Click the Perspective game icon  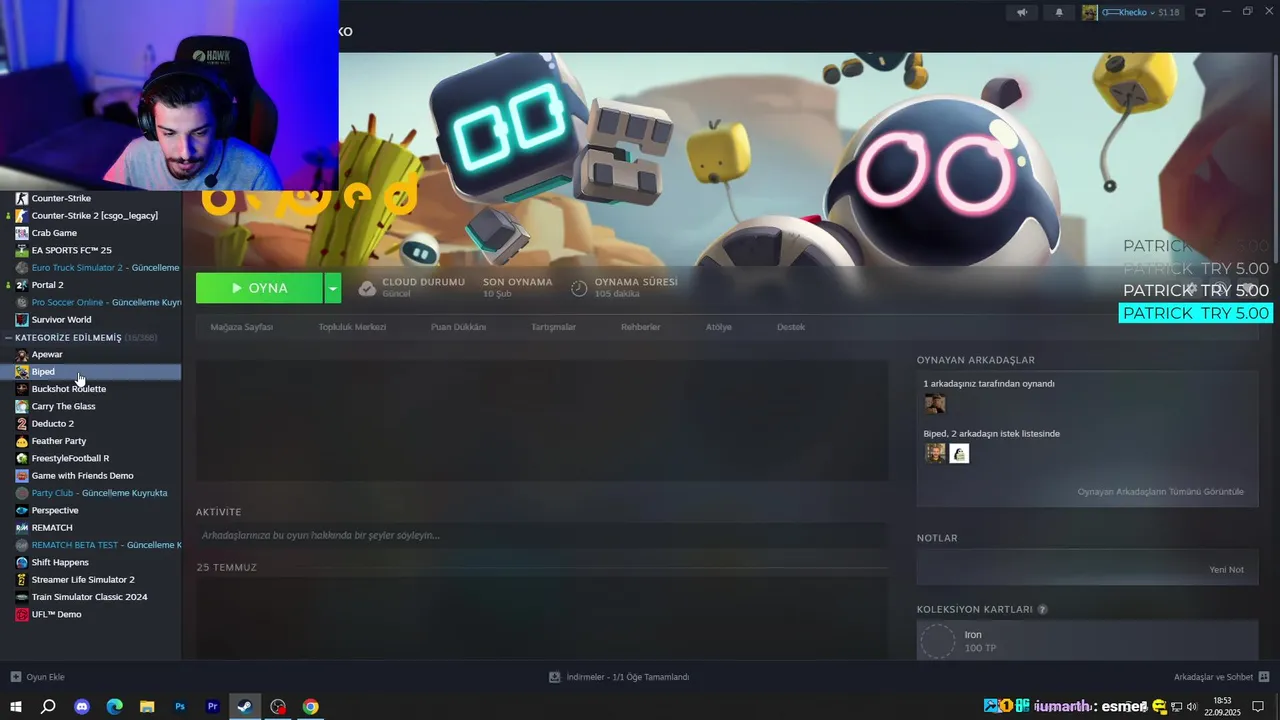coord(22,510)
